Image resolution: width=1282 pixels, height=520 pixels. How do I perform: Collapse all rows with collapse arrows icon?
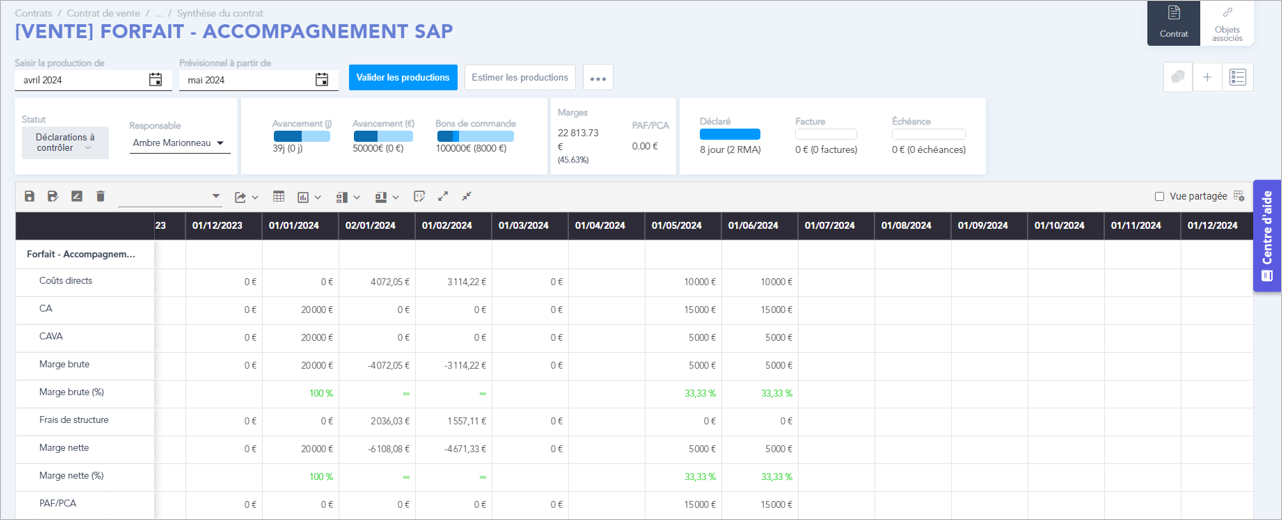pyautogui.click(x=466, y=197)
